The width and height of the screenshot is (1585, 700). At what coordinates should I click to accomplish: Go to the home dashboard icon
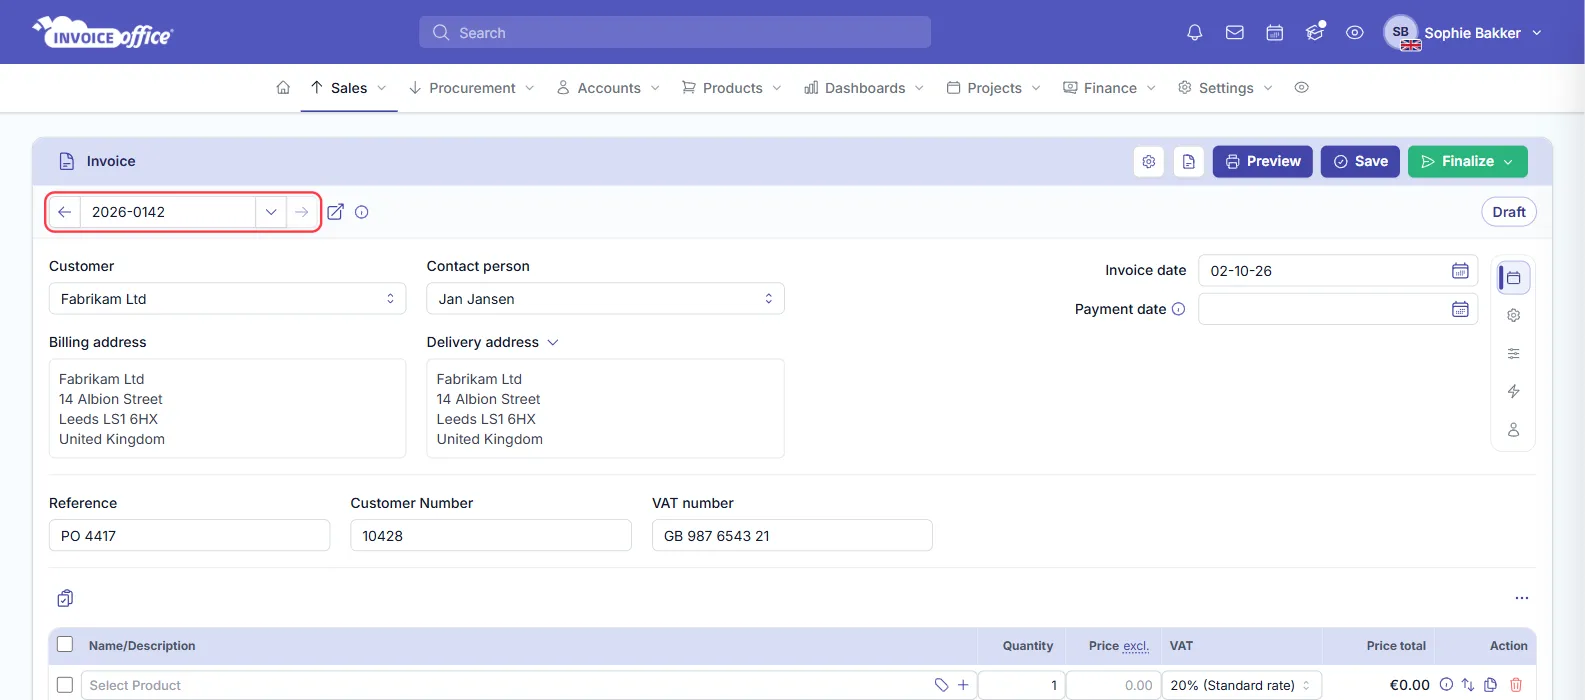(283, 88)
